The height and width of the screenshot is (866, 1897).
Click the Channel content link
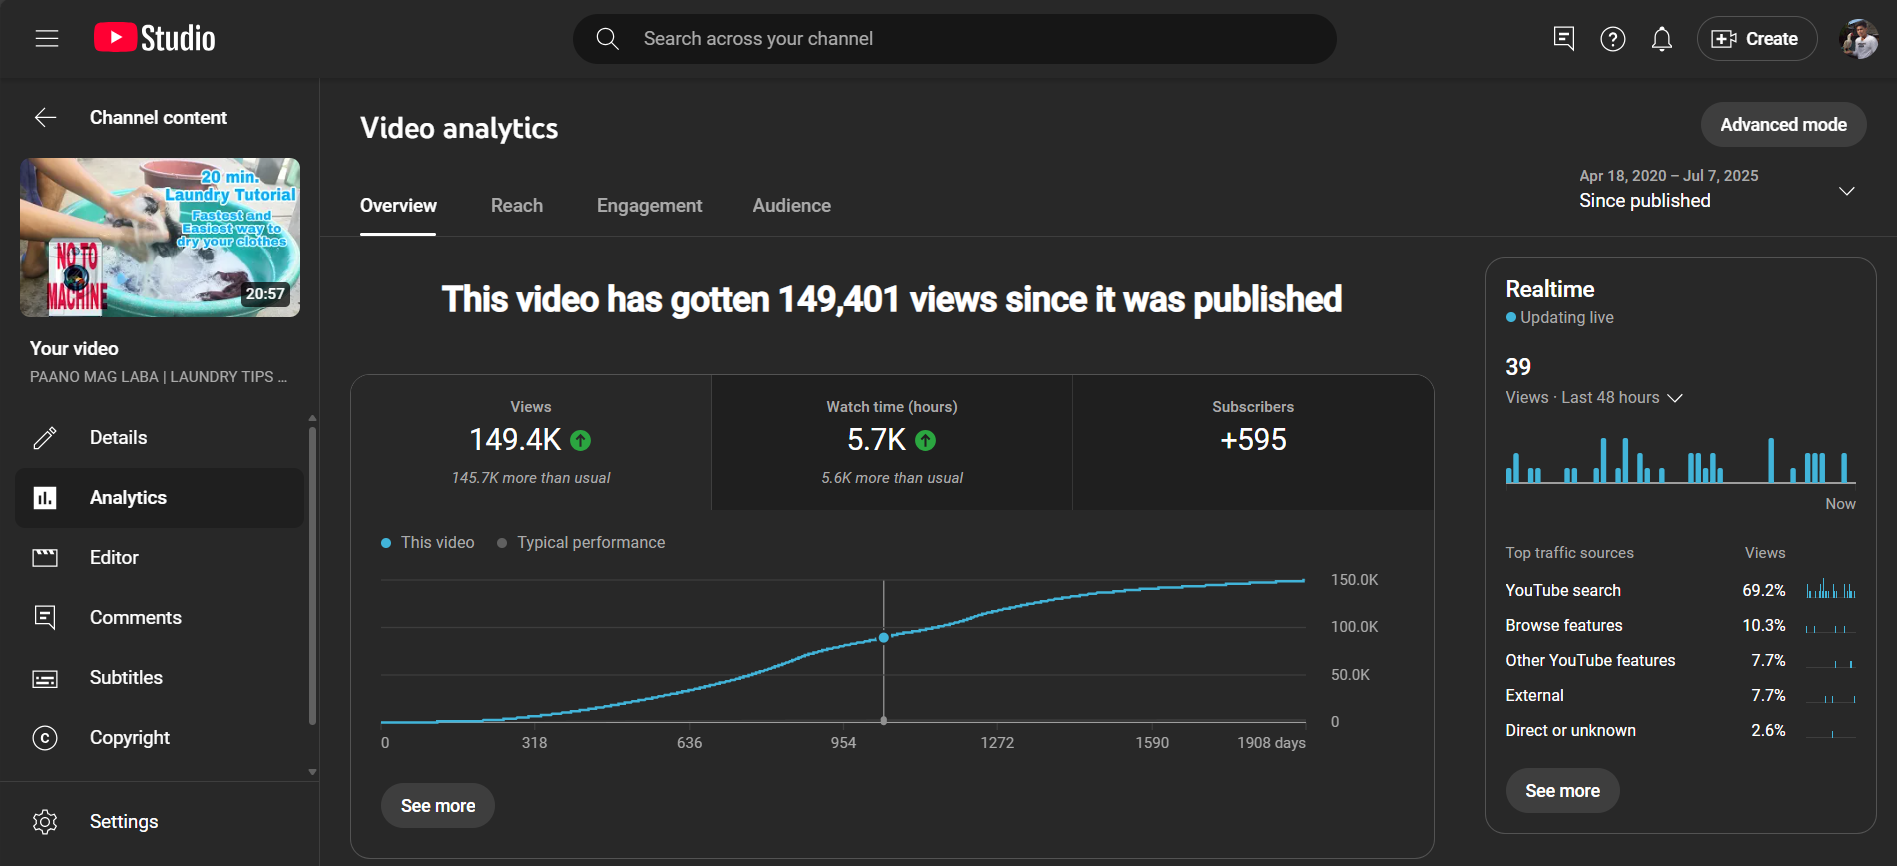[x=158, y=118]
